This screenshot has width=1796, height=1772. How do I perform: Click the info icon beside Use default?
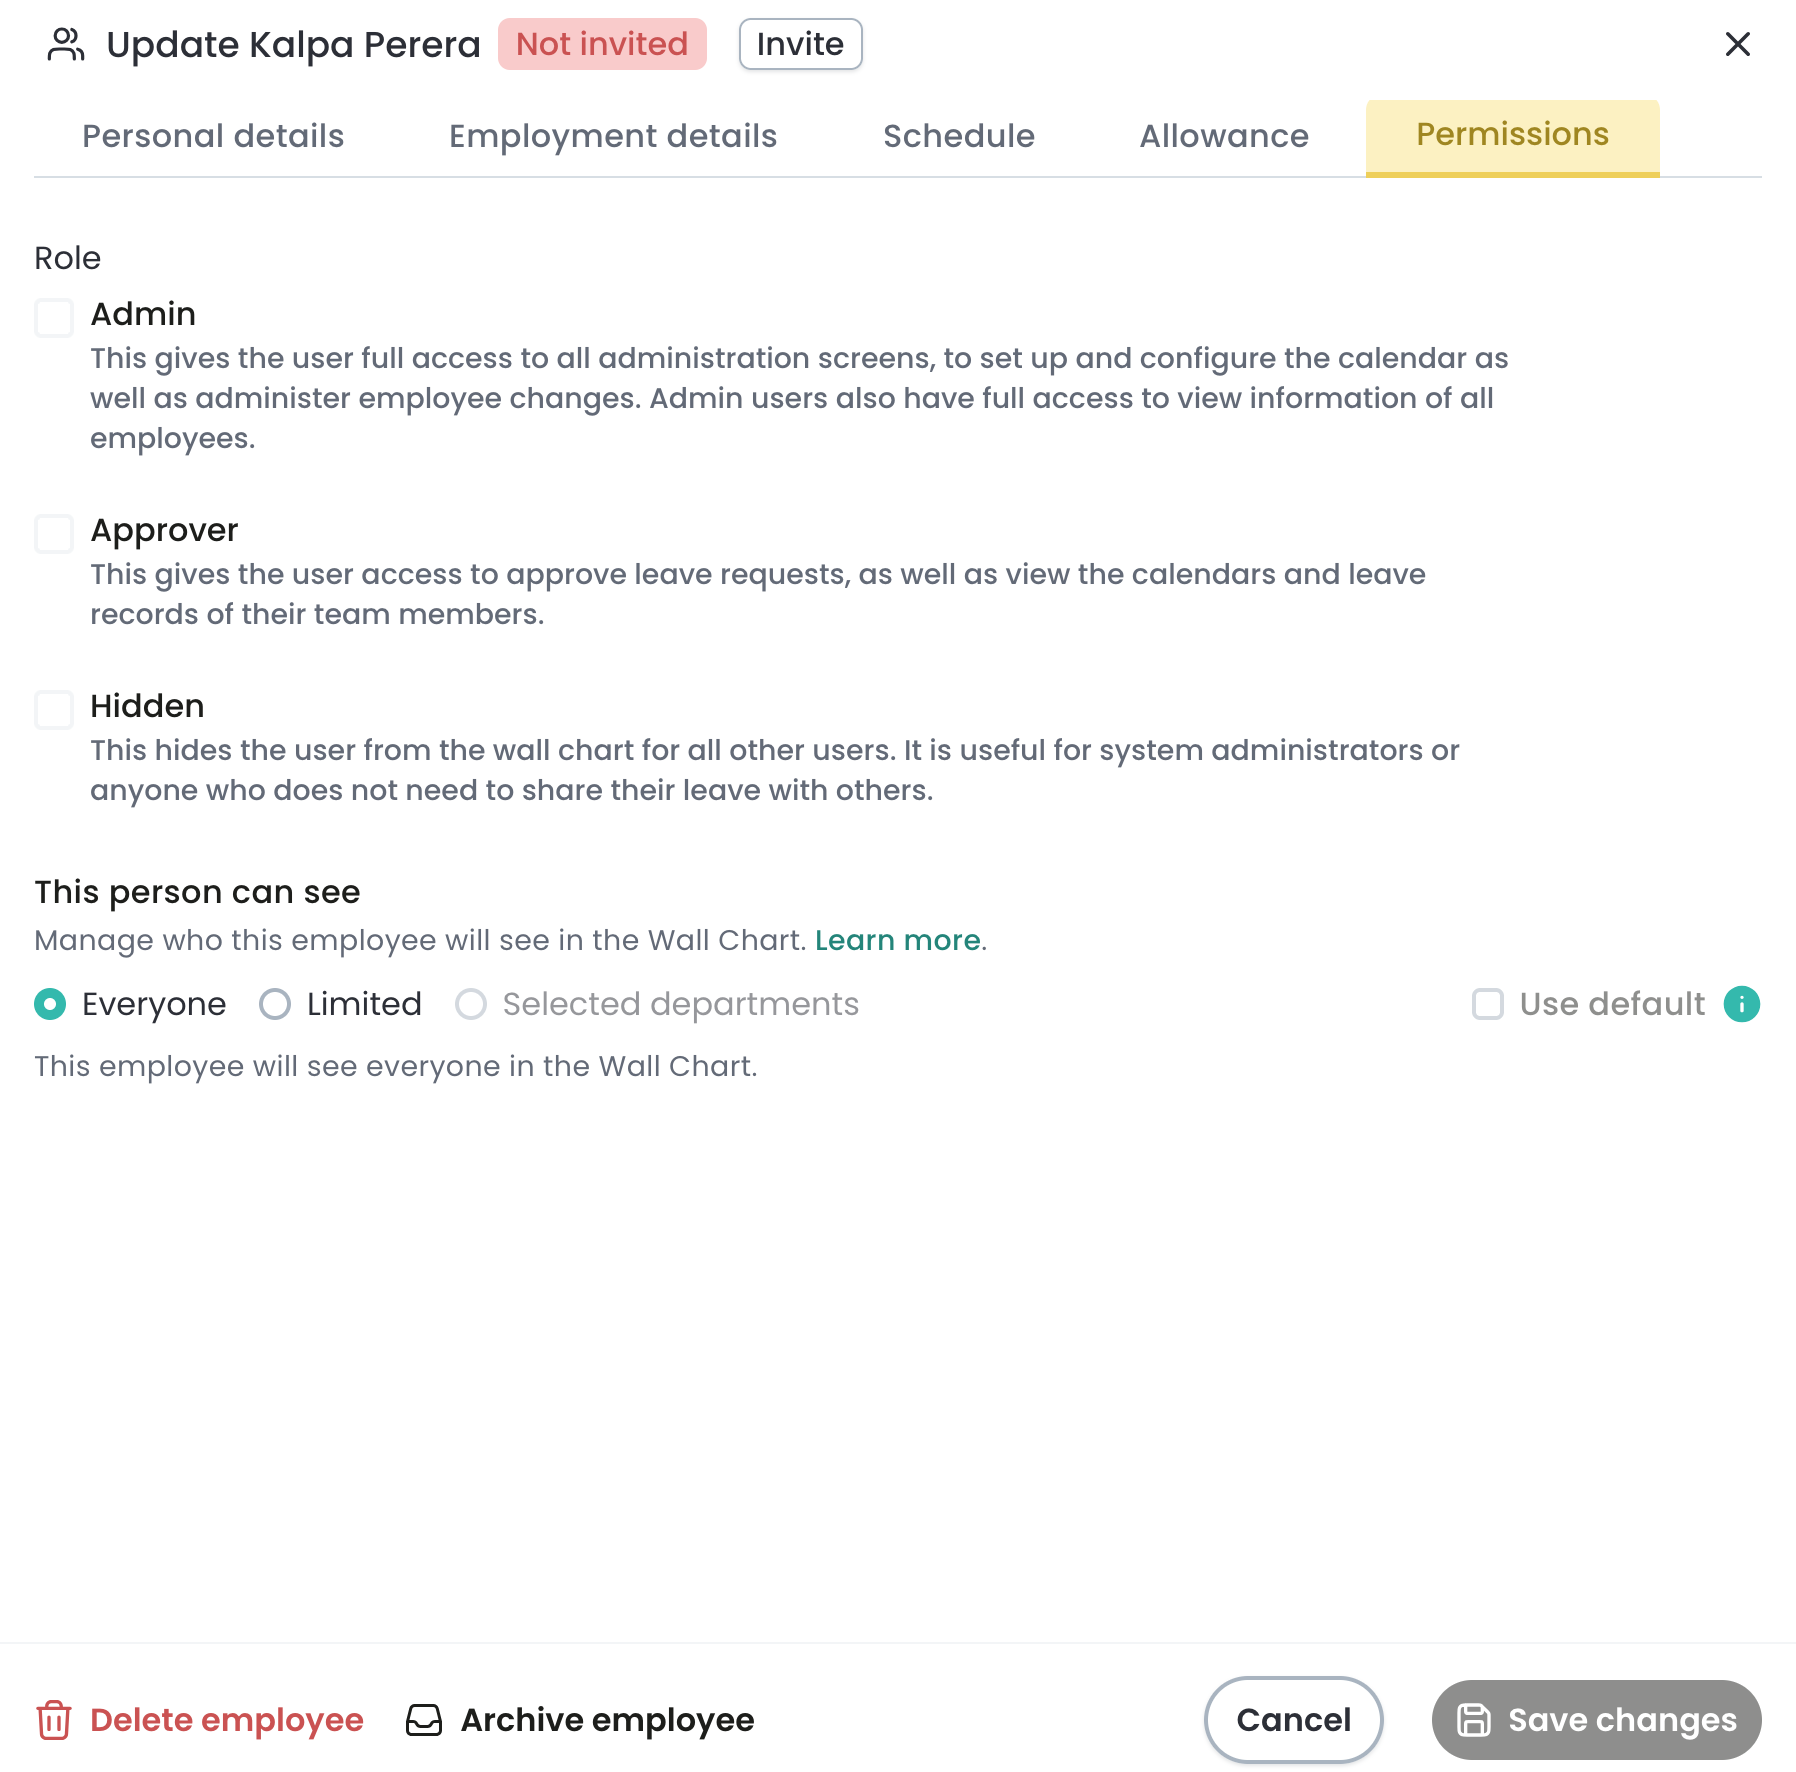(1741, 1004)
